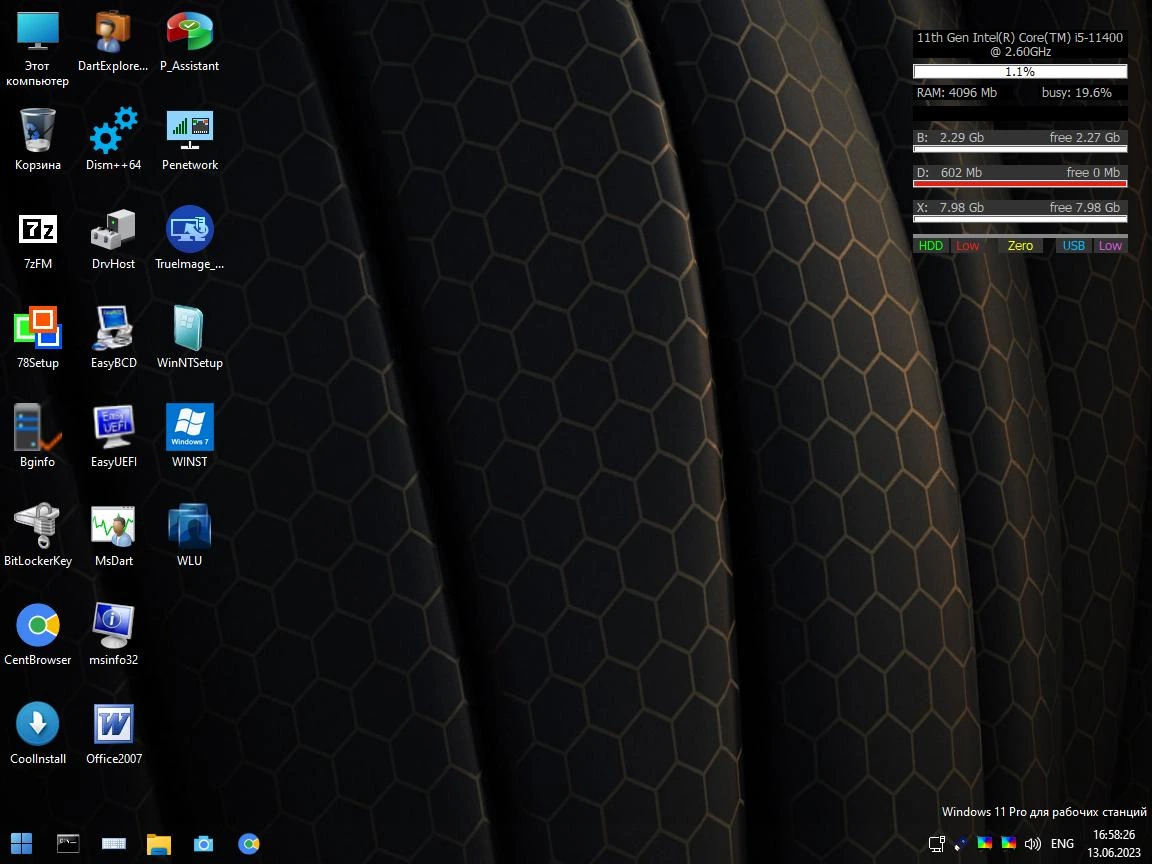
Task: Click the 11th Gen Intel Core CPU name
Action: [x=1020, y=44]
